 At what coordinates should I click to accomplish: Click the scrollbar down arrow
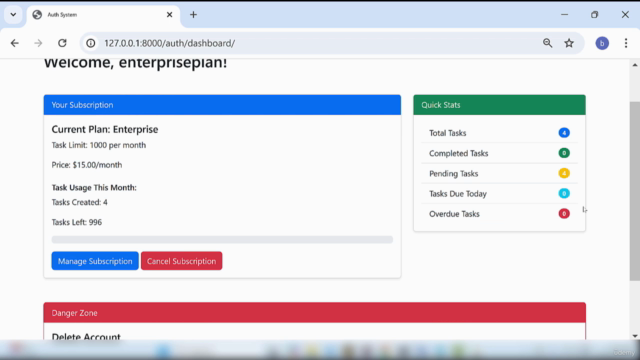point(635,336)
